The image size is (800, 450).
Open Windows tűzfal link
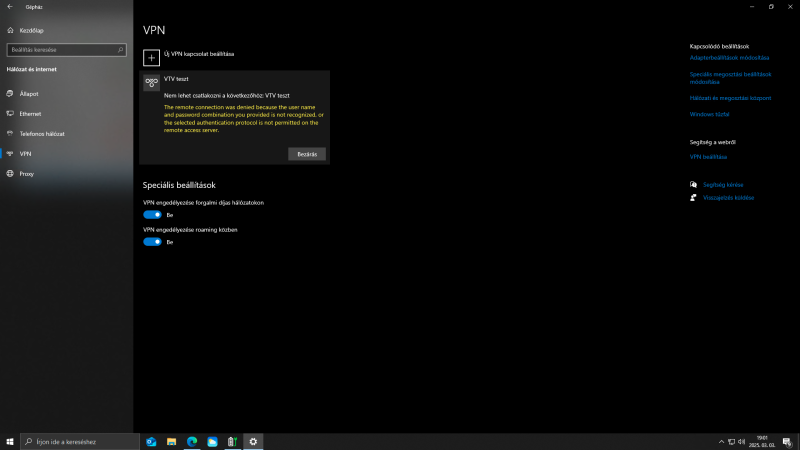click(x=709, y=114)
